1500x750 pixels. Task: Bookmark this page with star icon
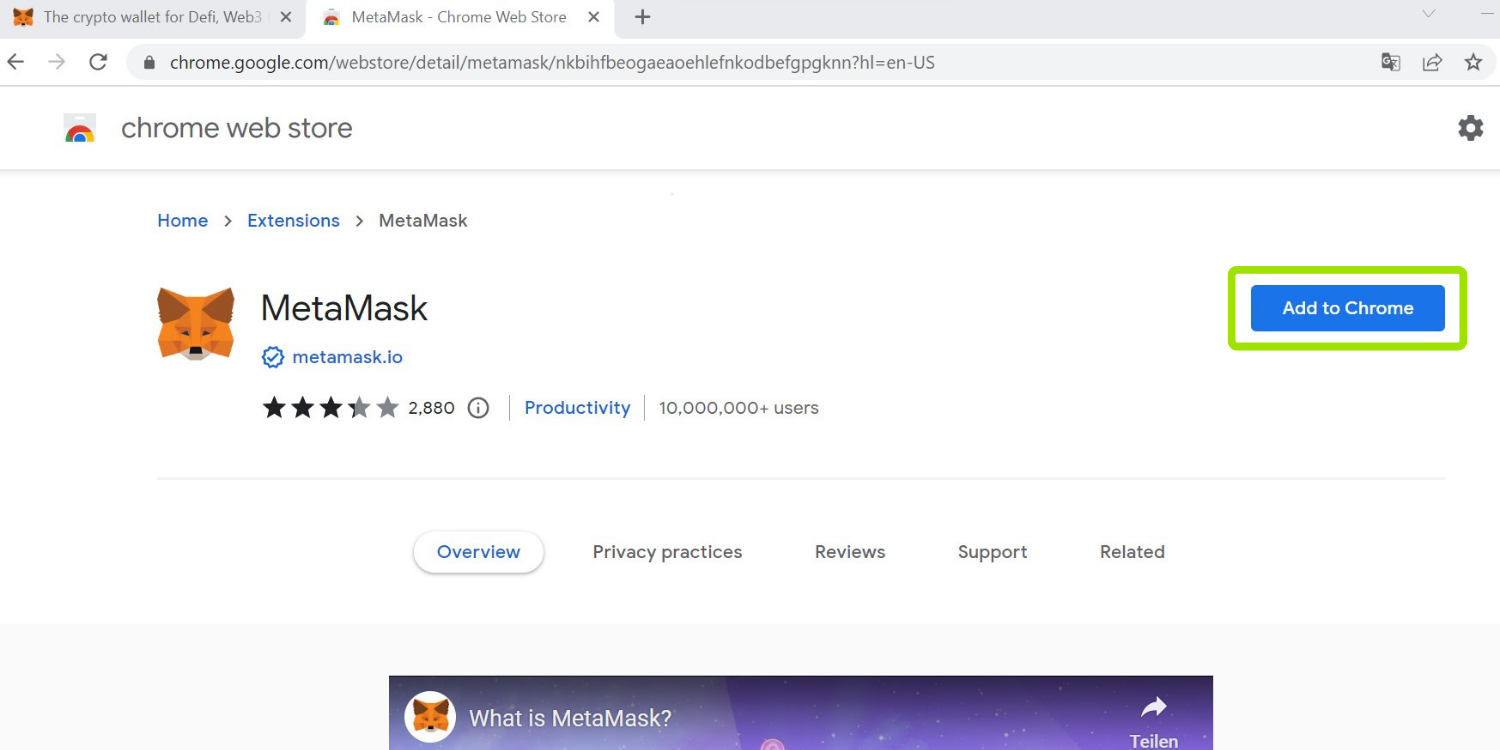(x=1473, y=62)
